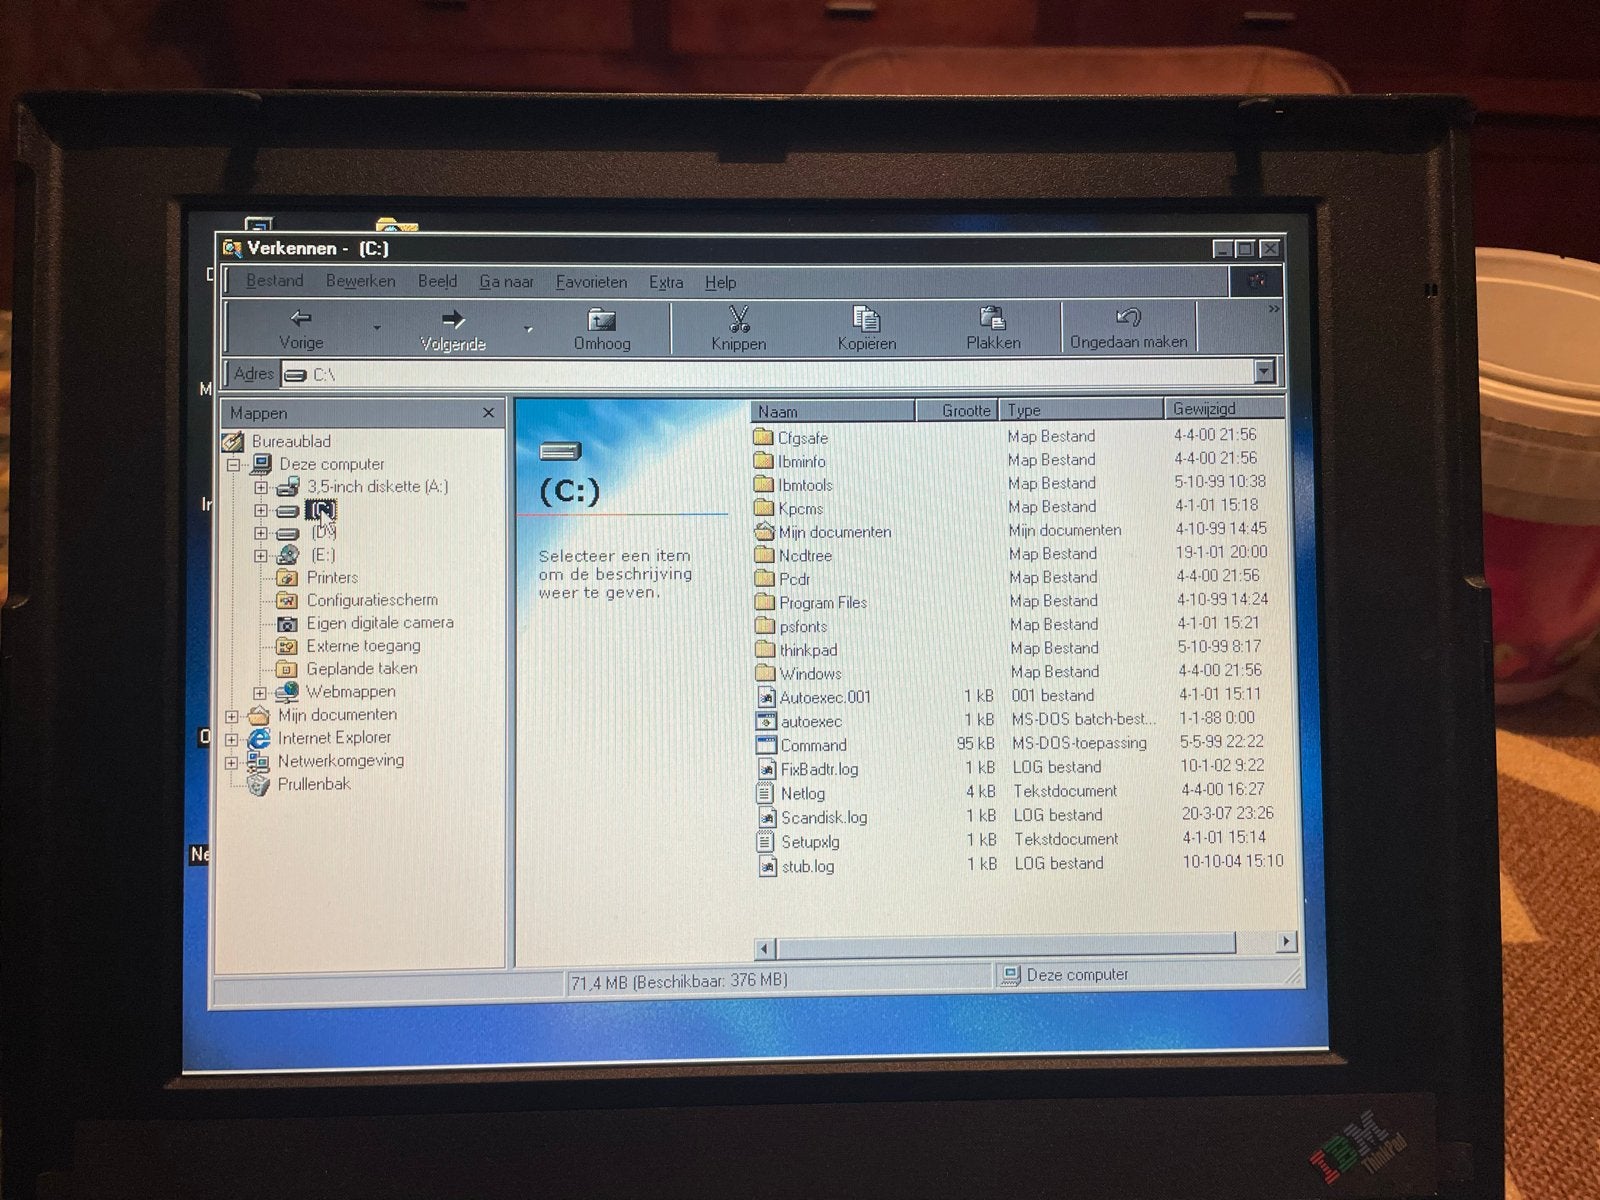Expand the (C:) drive tree node
The width and height of the screenshot is (1600, 1200).
pos(261,511)
